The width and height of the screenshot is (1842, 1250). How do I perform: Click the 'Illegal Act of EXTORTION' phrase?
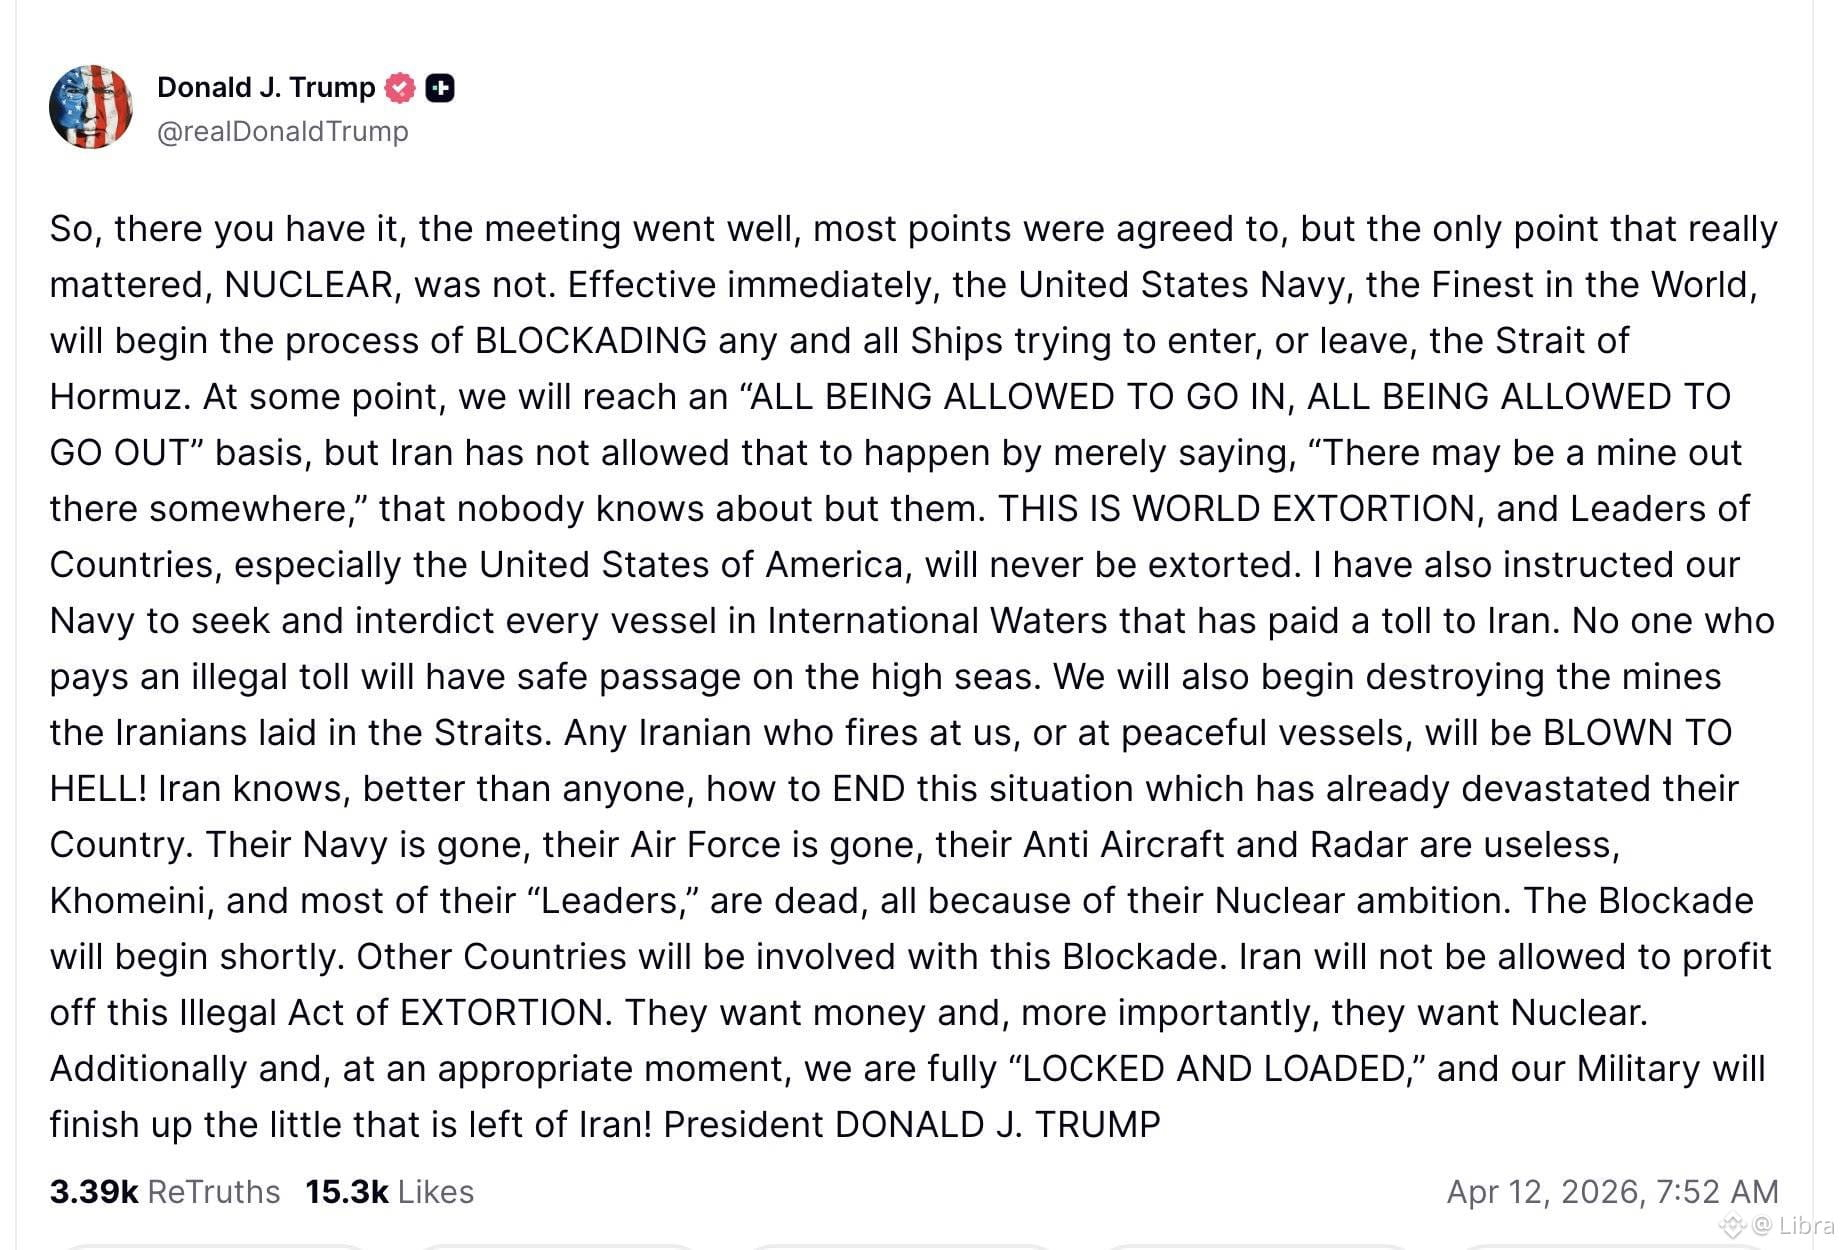pyautogui.click(x=391, y=1013)
